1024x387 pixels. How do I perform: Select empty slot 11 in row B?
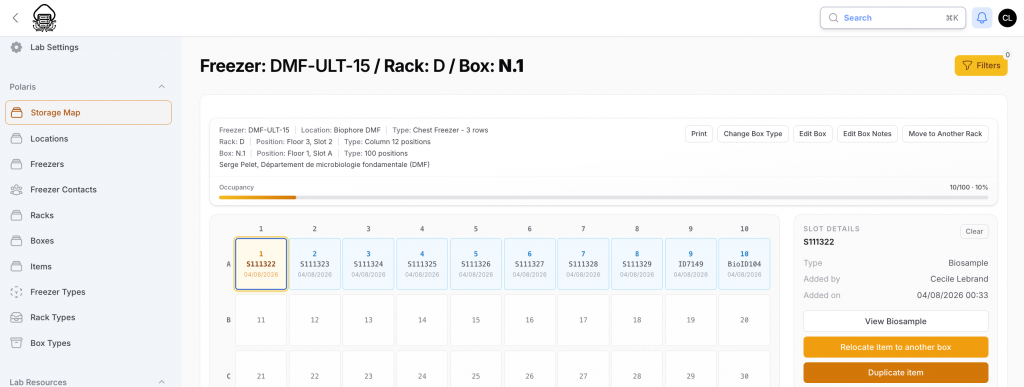coord(261,320)
